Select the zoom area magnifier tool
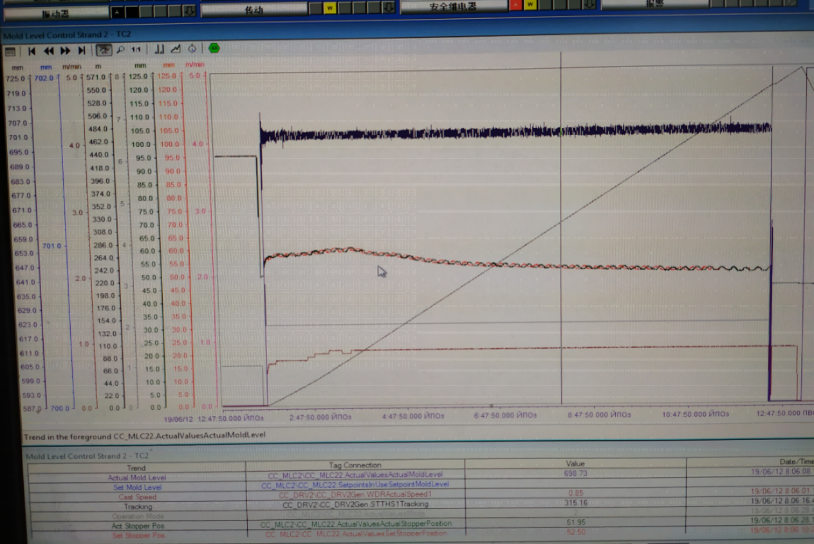This screenshot has height=544, width=814. click(120, 49)
